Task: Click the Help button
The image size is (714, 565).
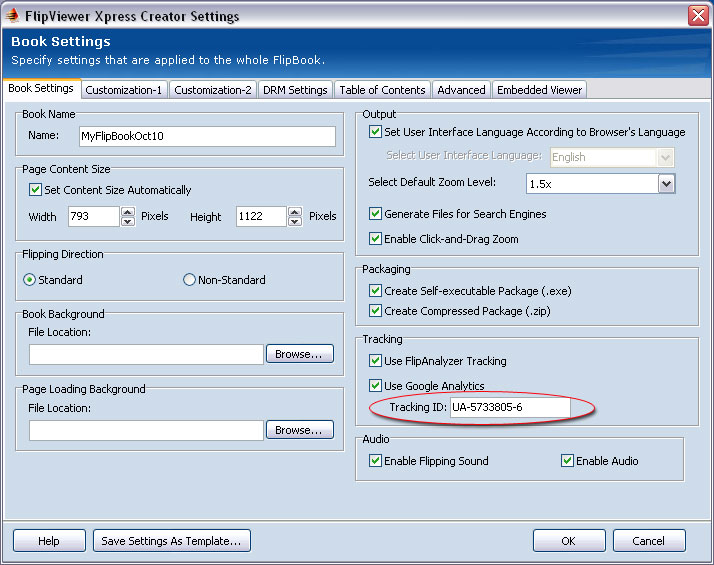Action: coord(49,541)
